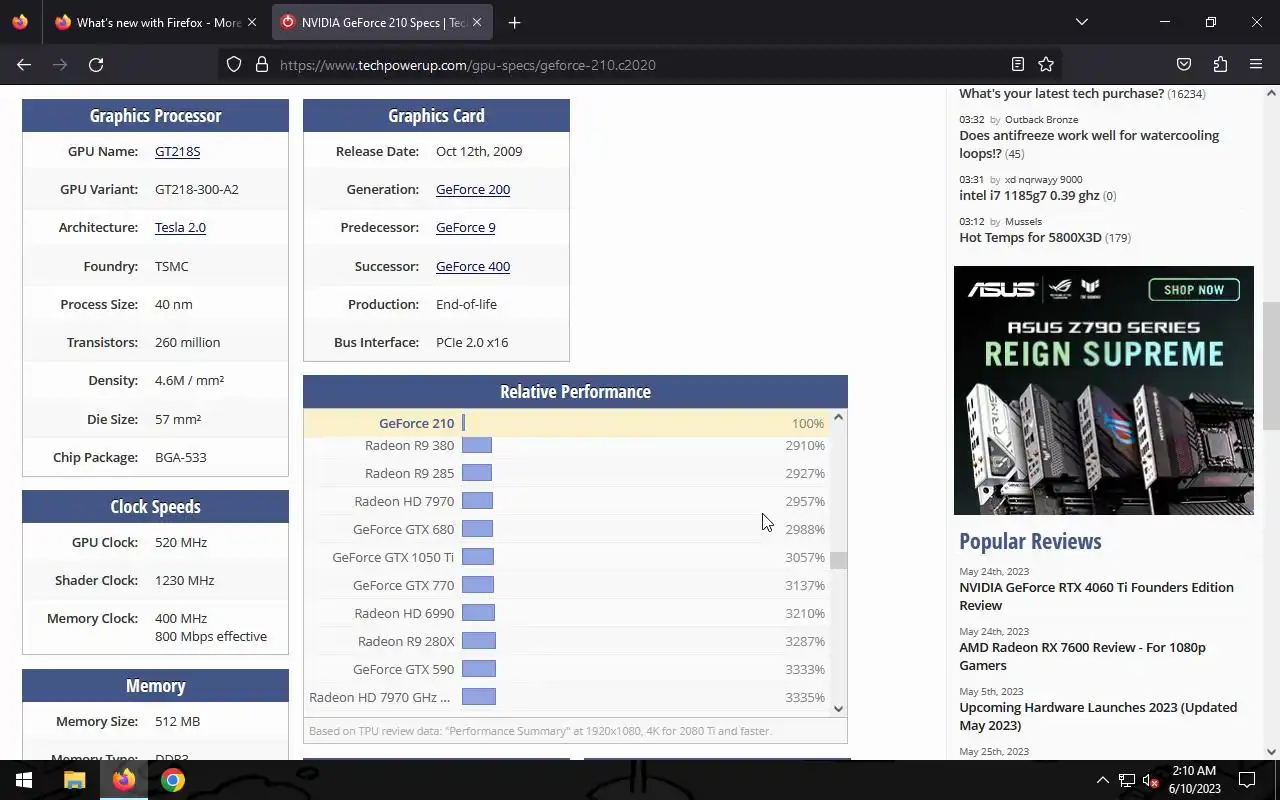The width and height of the screenshot is (1280, 800).
Task: Go back to the previous page
Action: coord(24,64)
